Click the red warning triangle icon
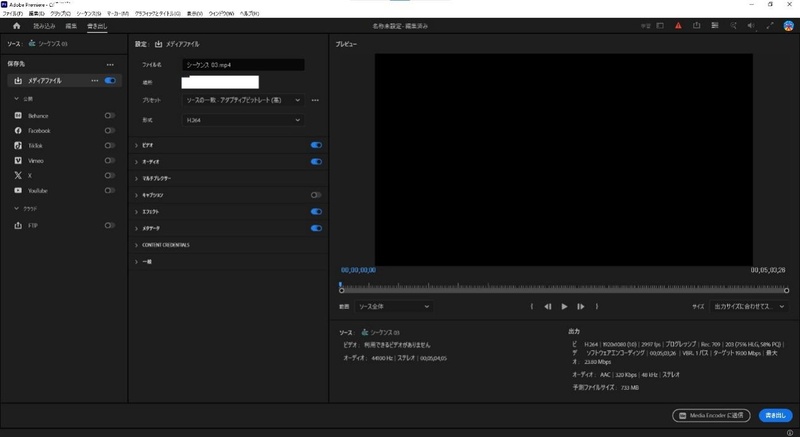This screenshot has height=437, width=800. (678, 25)
